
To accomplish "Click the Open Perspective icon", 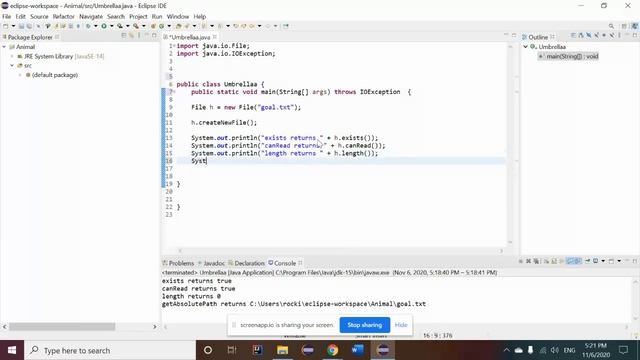I will (x=624, y=26).
